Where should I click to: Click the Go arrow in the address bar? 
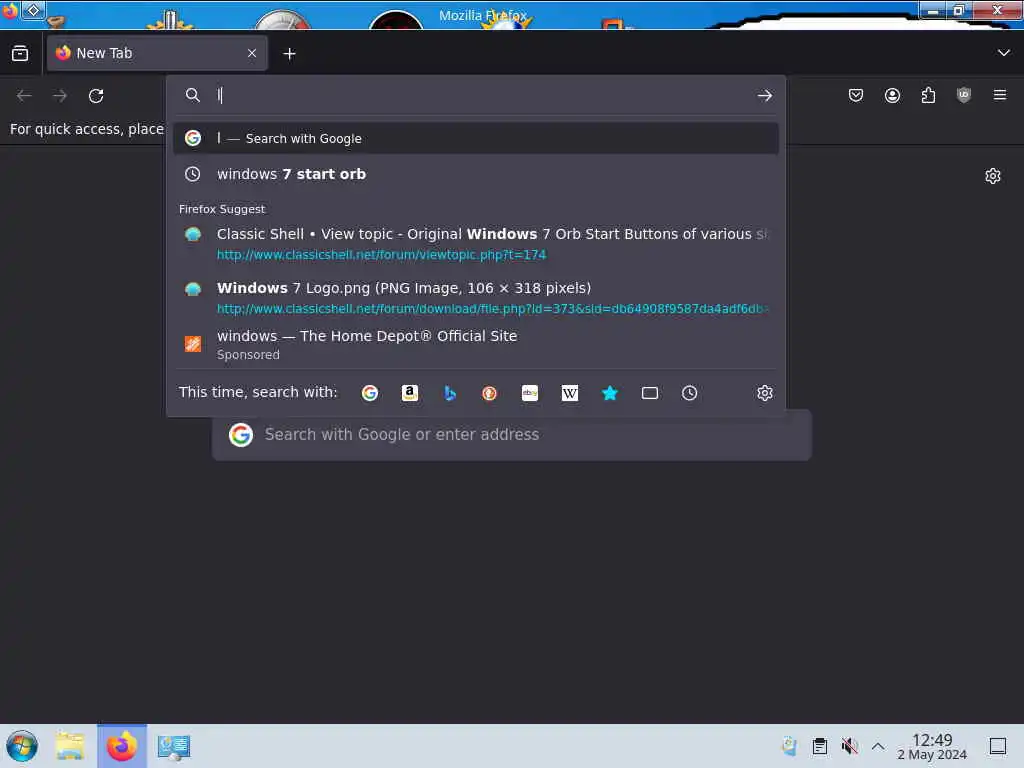[765, 95]
